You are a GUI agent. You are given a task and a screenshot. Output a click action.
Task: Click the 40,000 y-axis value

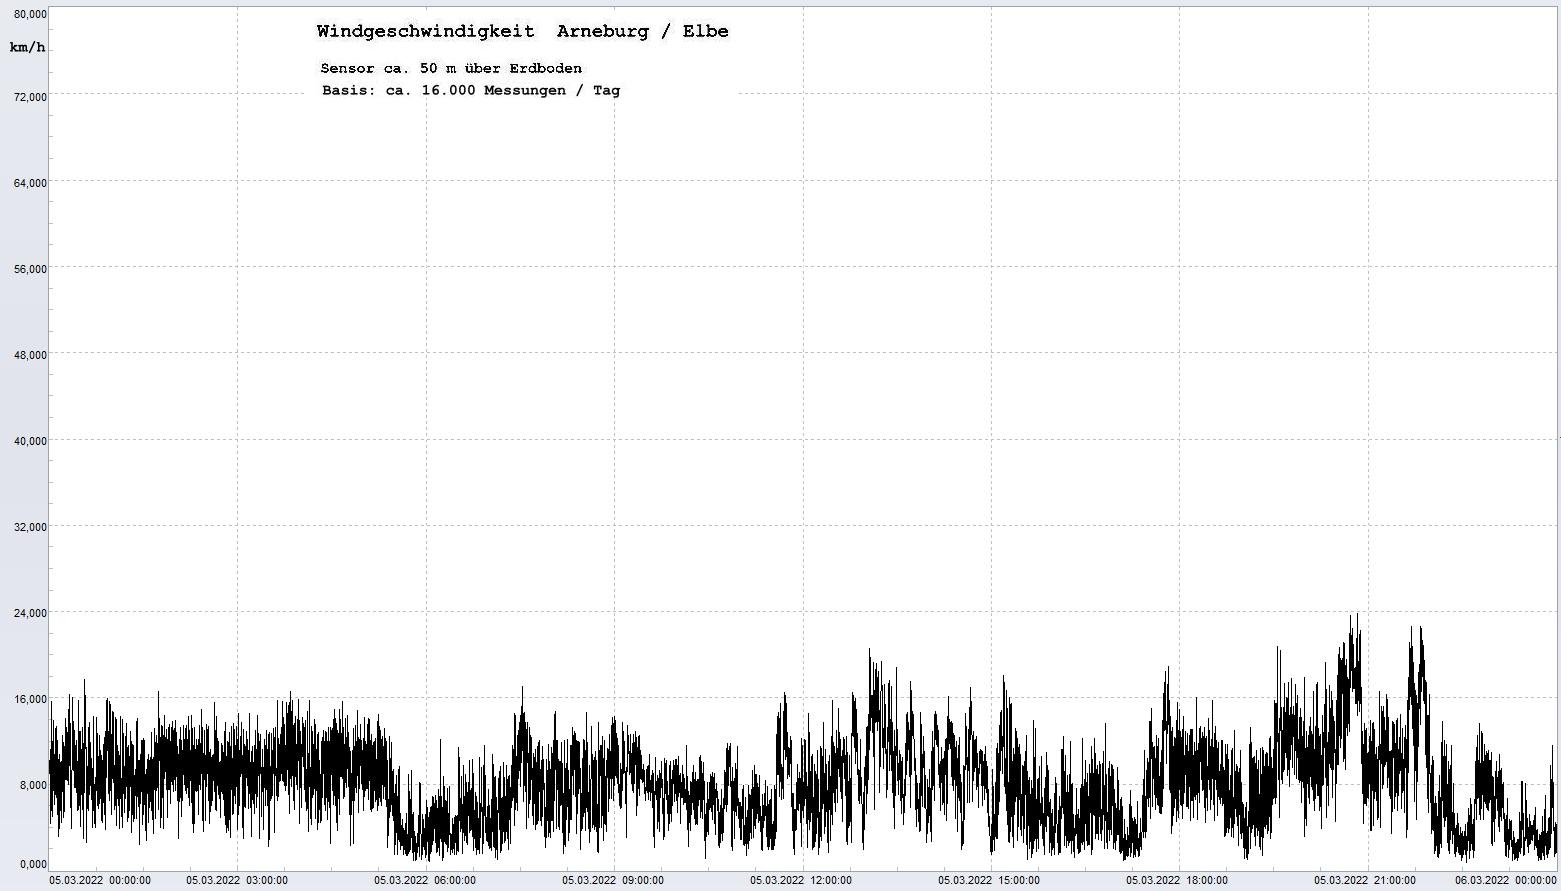coord(30,441)
